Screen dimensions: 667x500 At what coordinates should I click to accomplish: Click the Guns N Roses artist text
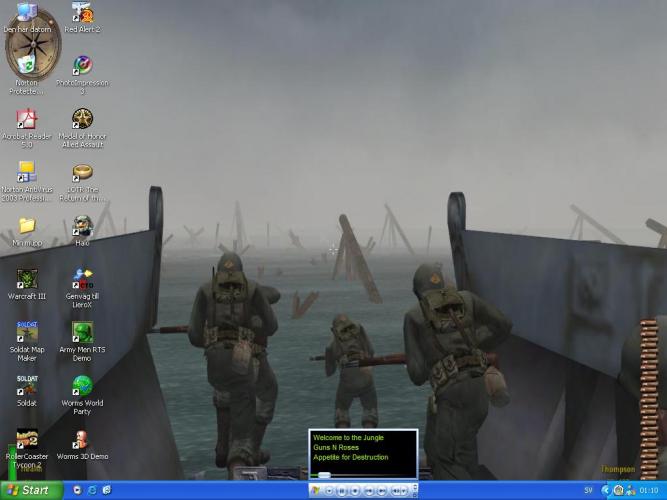coord(336,447)
